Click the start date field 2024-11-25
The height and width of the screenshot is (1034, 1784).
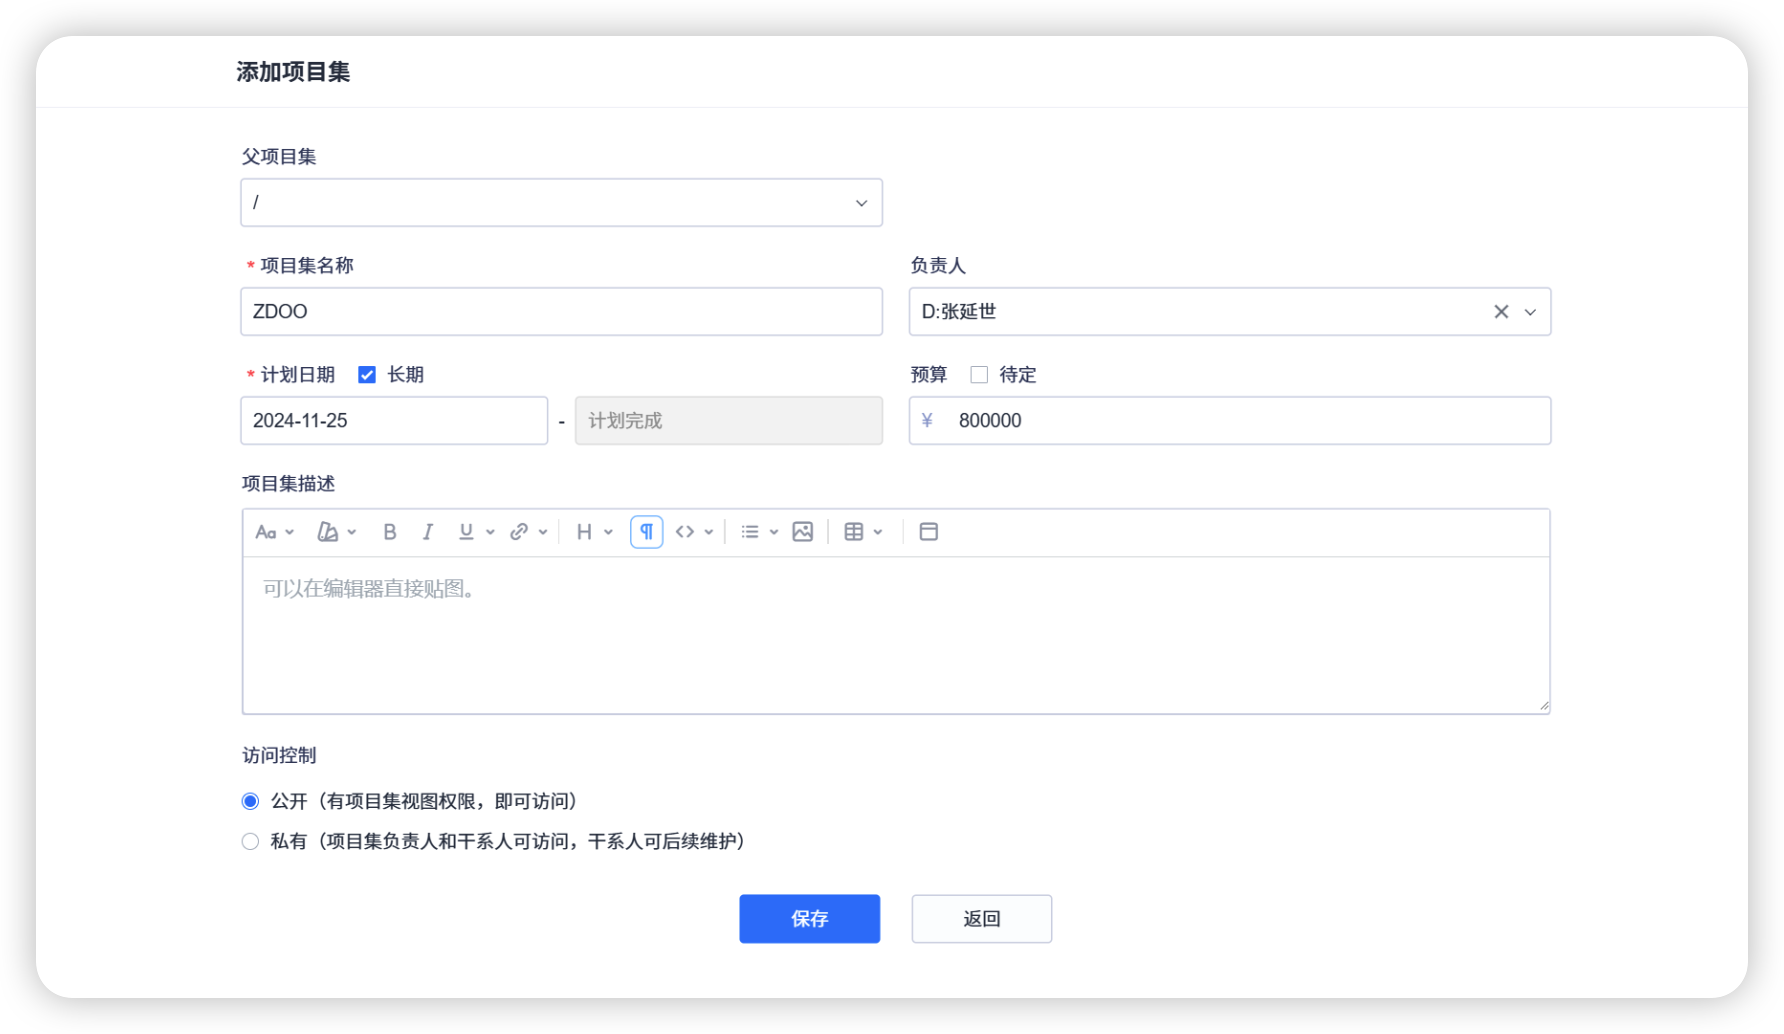[395, 421]
